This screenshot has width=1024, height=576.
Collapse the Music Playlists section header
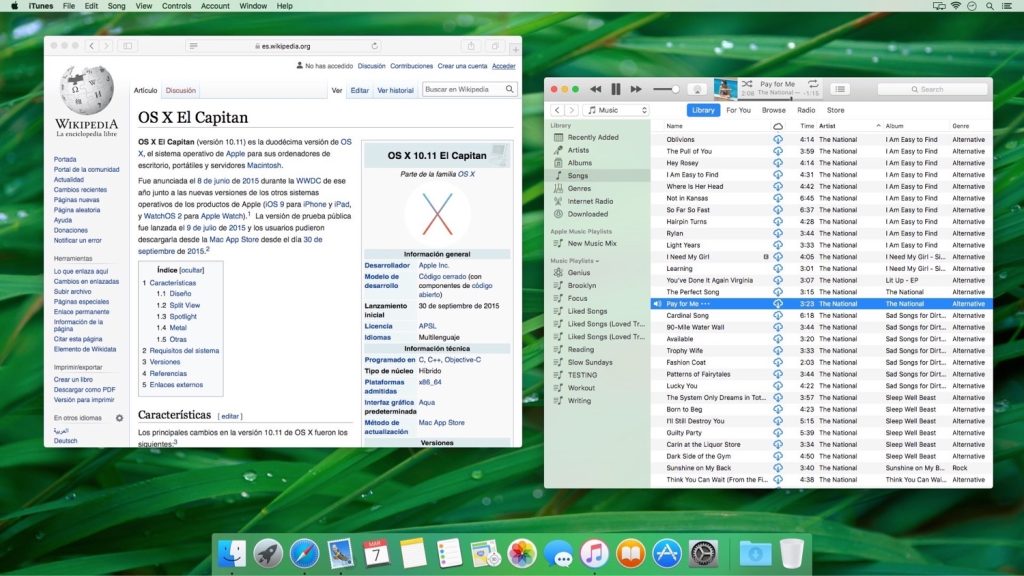point(575,261)
